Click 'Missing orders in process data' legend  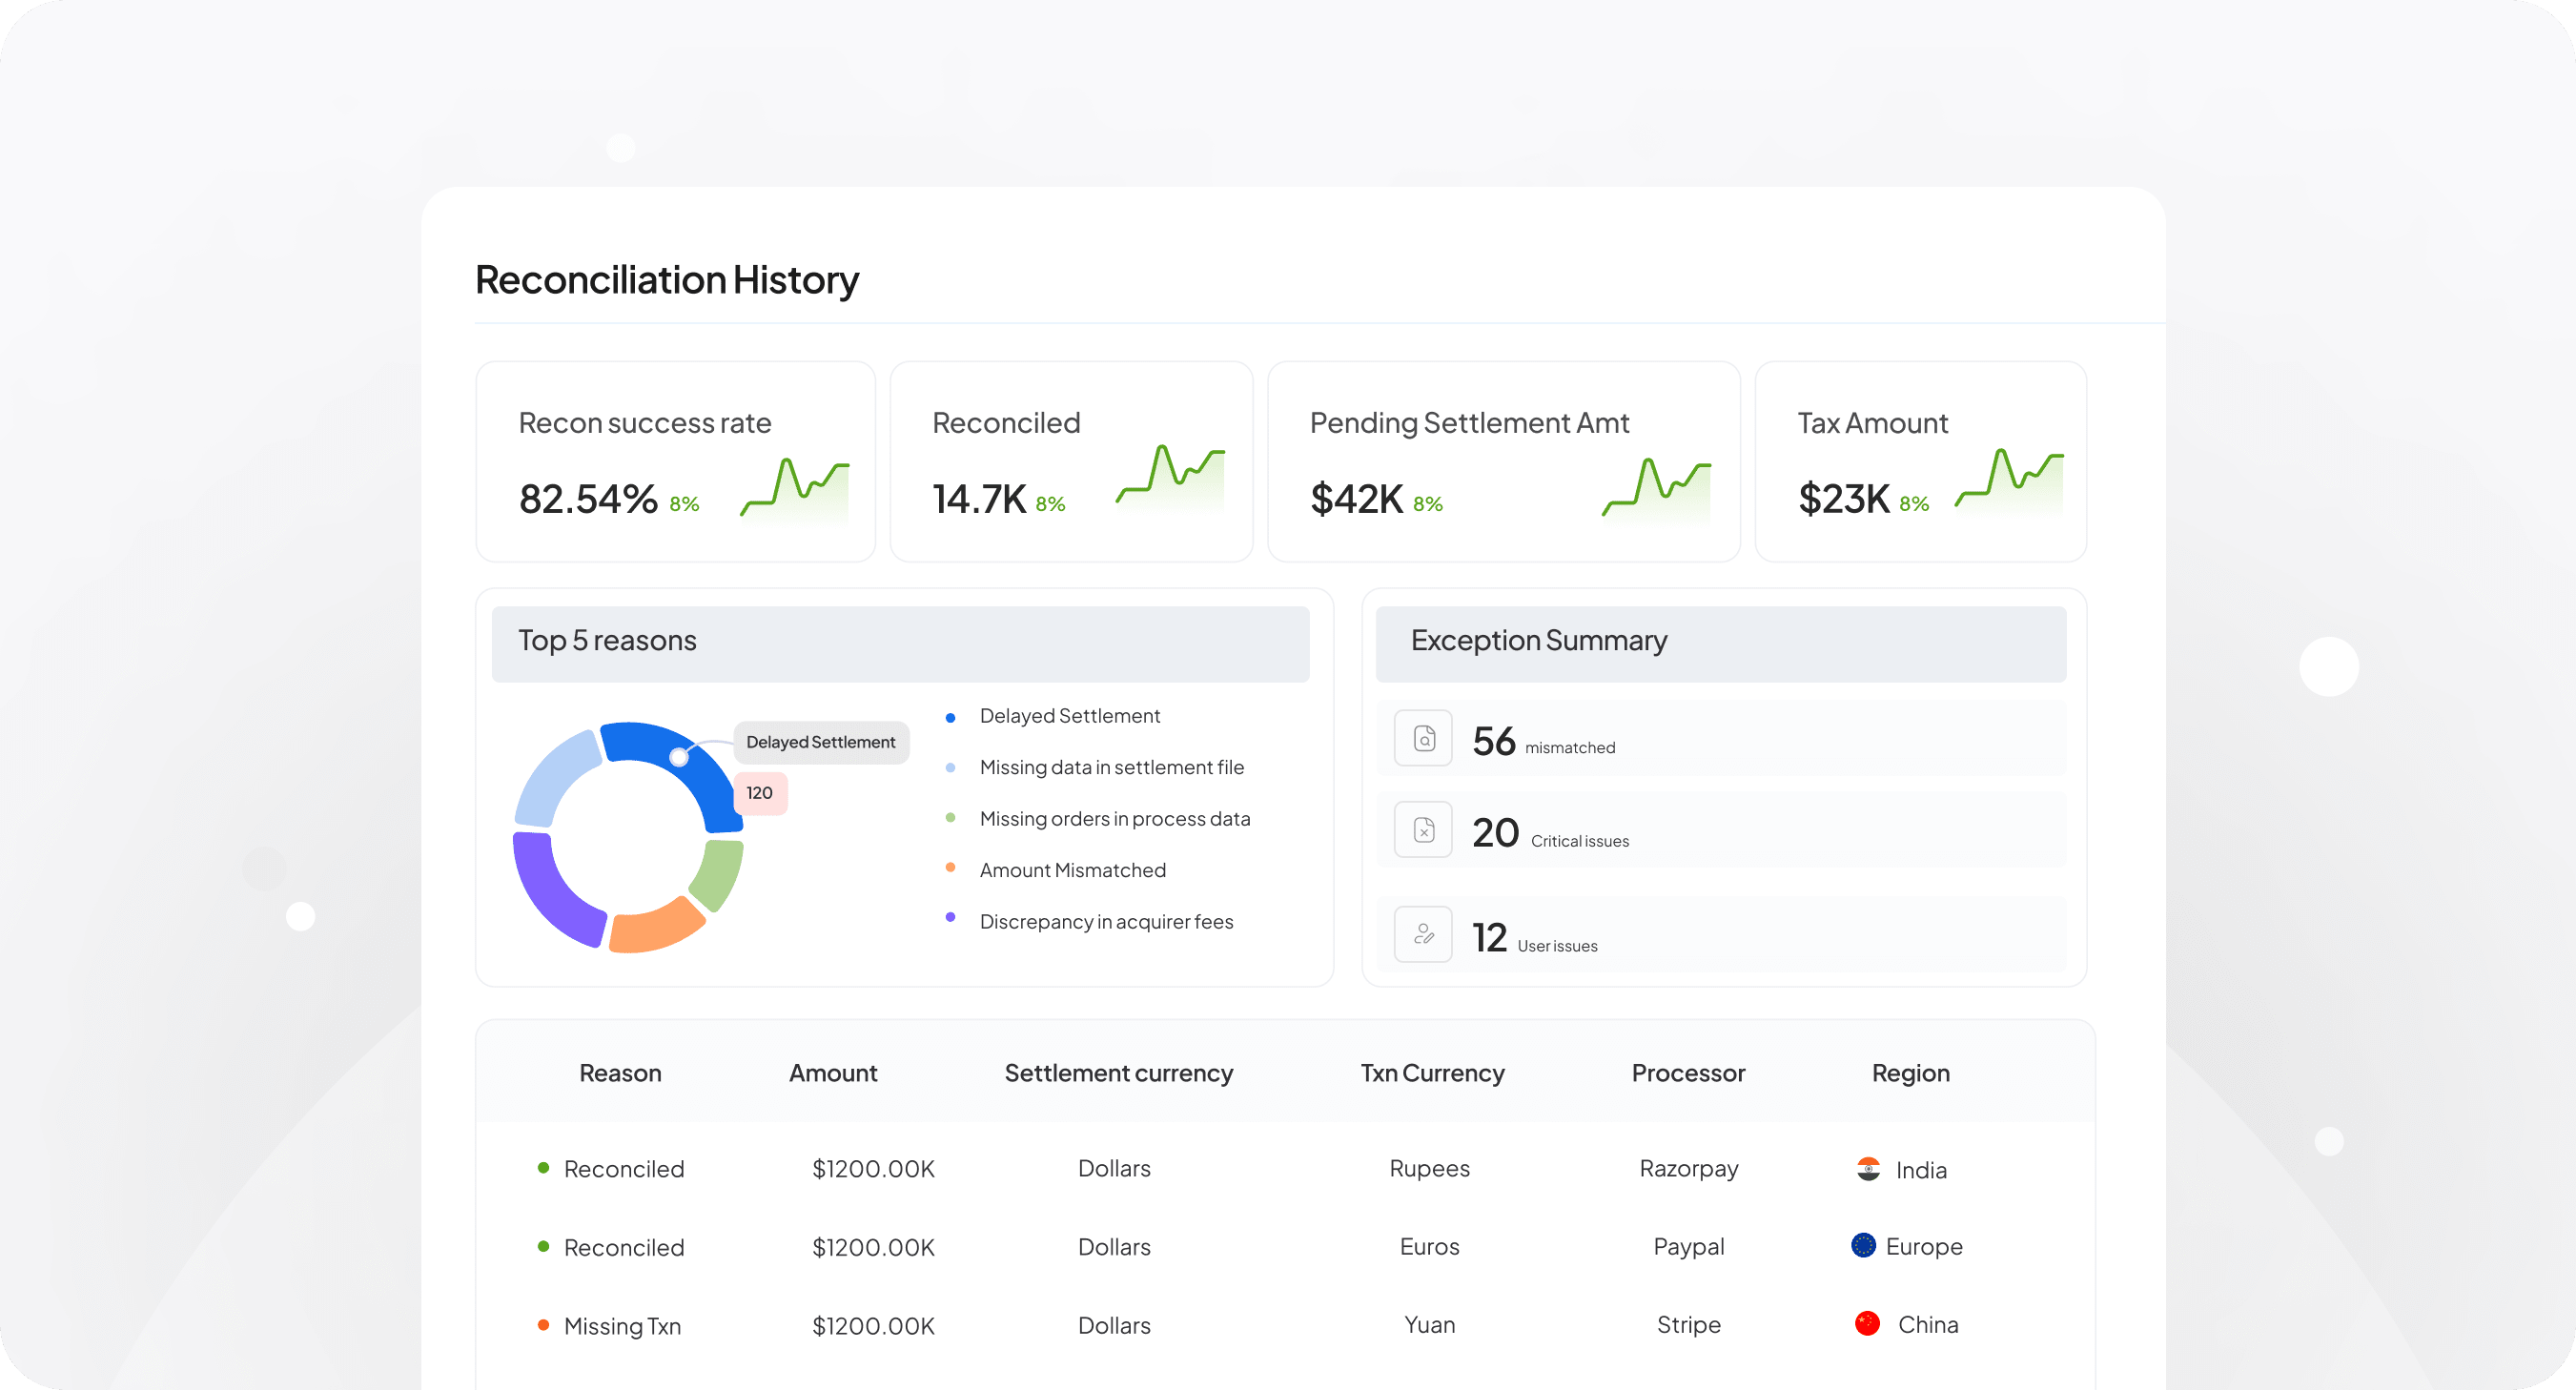pyautogui.click(x=1114, y=819)
